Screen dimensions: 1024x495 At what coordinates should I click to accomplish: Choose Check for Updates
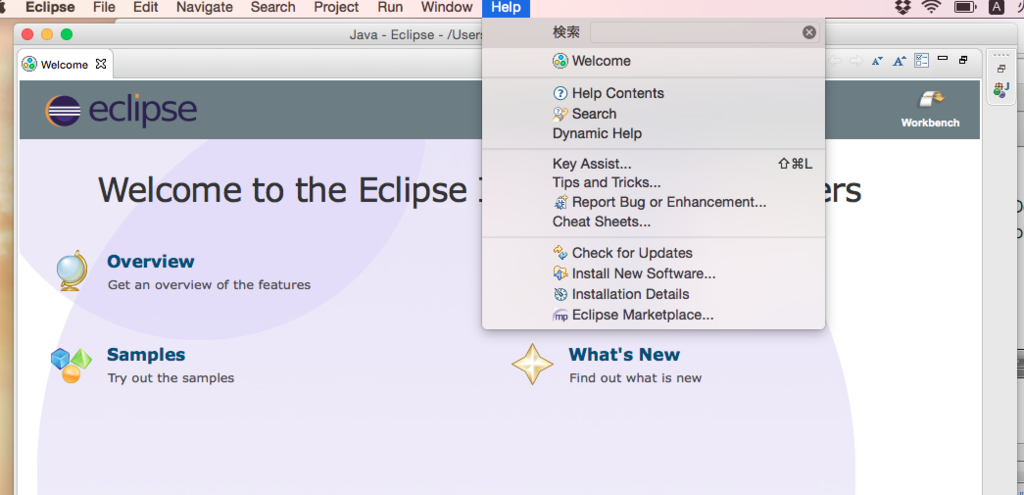tap(653, 253)
